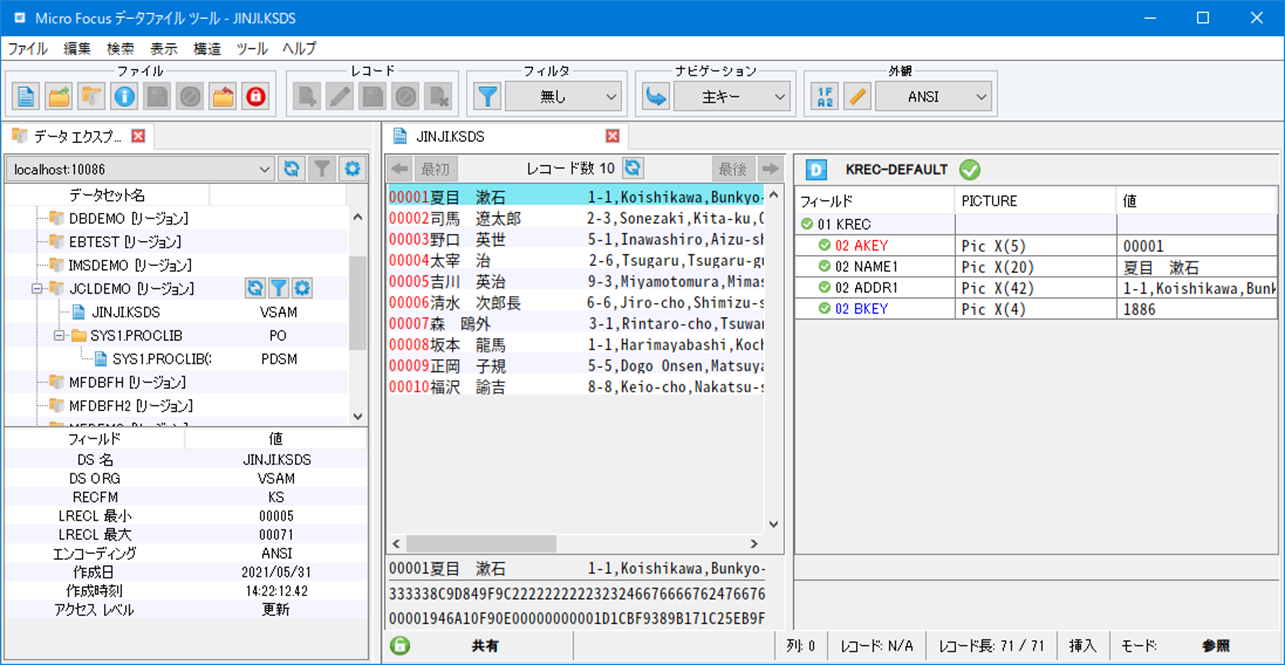Go to previous record with left arrow
The image size is (1285, 665).
pos(399,168)
